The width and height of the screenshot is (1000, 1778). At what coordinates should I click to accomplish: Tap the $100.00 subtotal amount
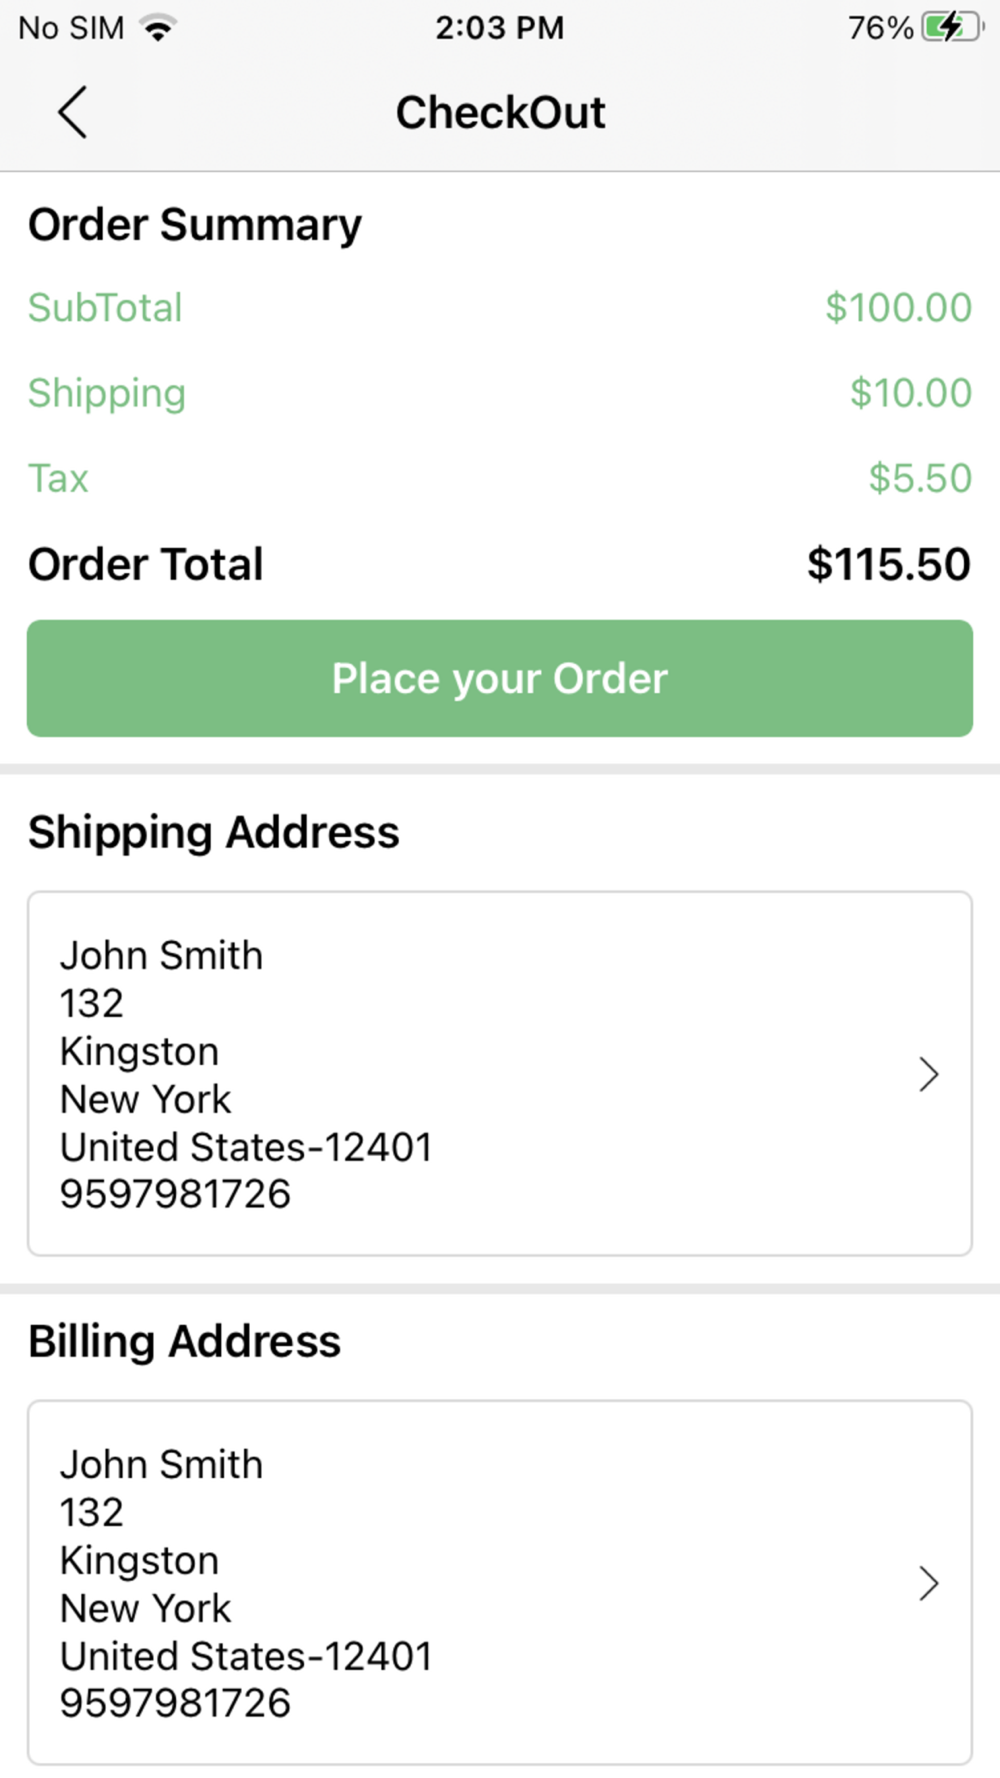pos(898,308)
